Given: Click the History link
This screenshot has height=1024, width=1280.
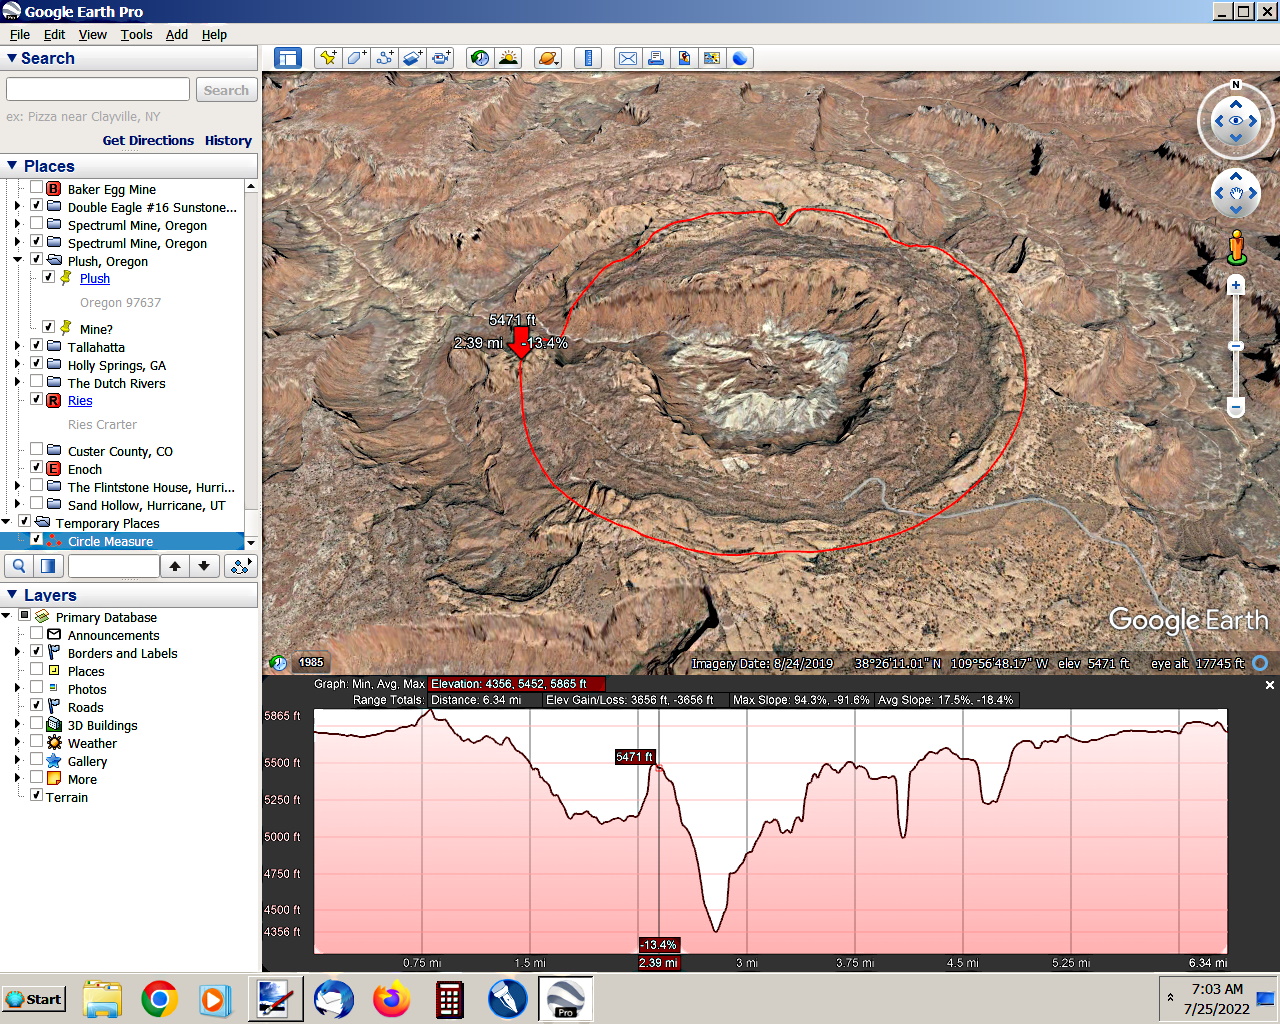Looking at the screenshot, I should (228, 140).
